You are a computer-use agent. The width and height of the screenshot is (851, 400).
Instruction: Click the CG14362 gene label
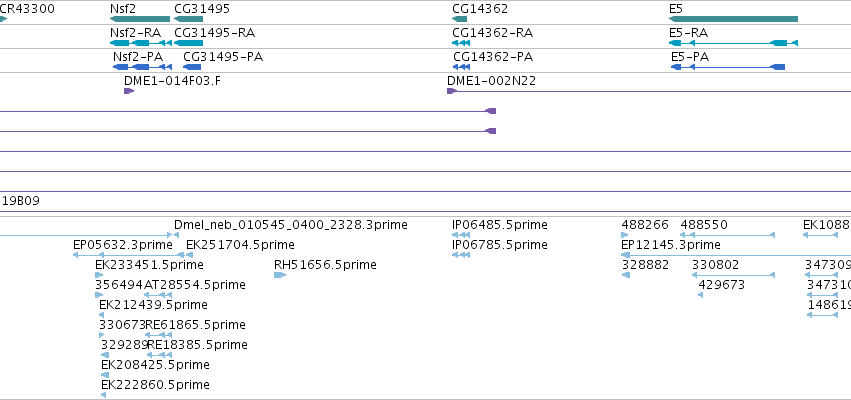480,9
